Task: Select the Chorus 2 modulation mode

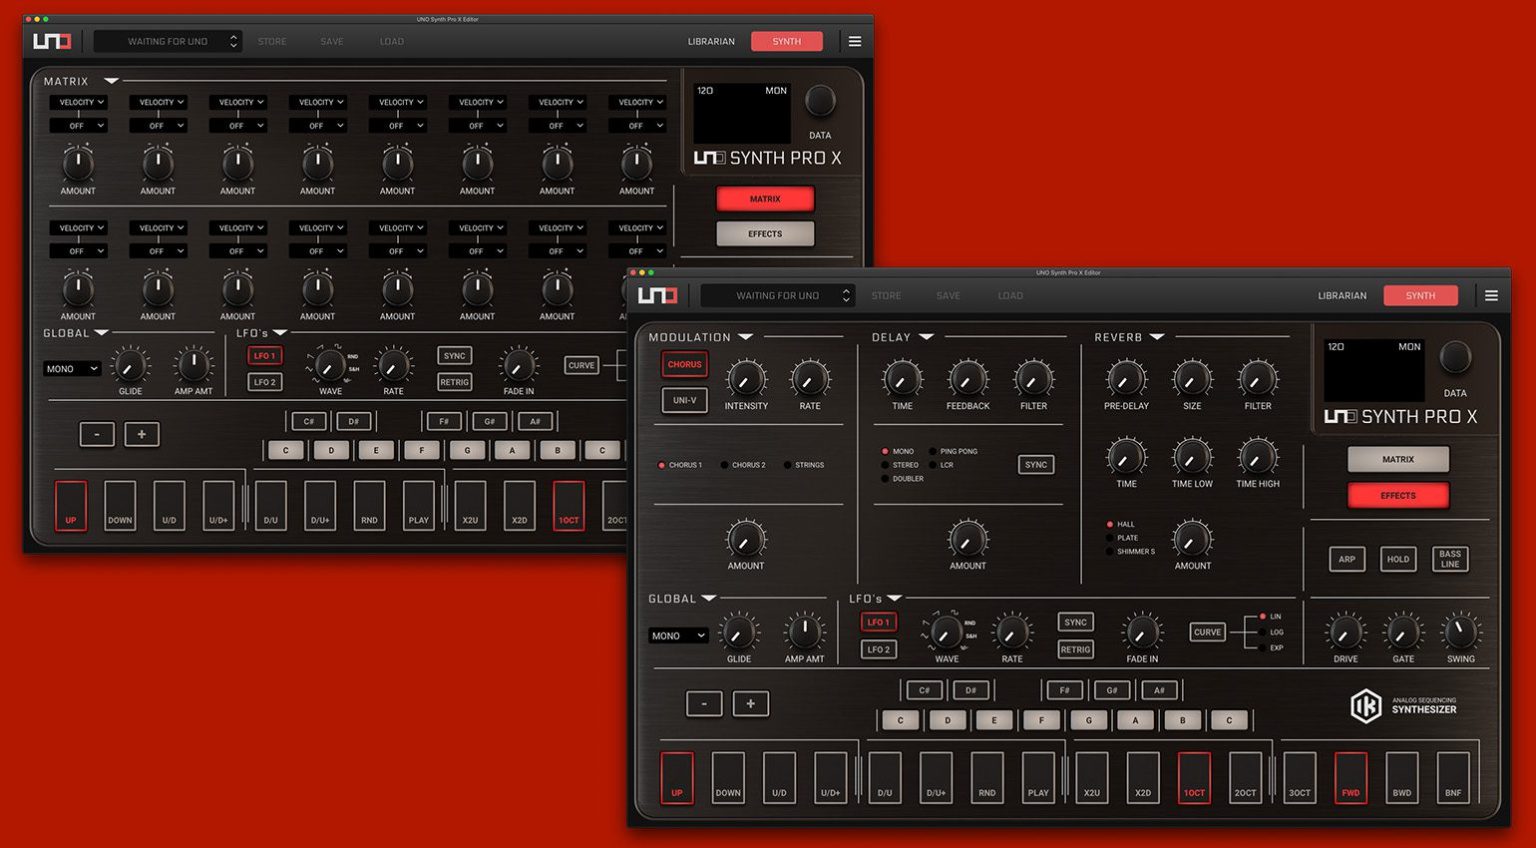Action: point(745,464)
